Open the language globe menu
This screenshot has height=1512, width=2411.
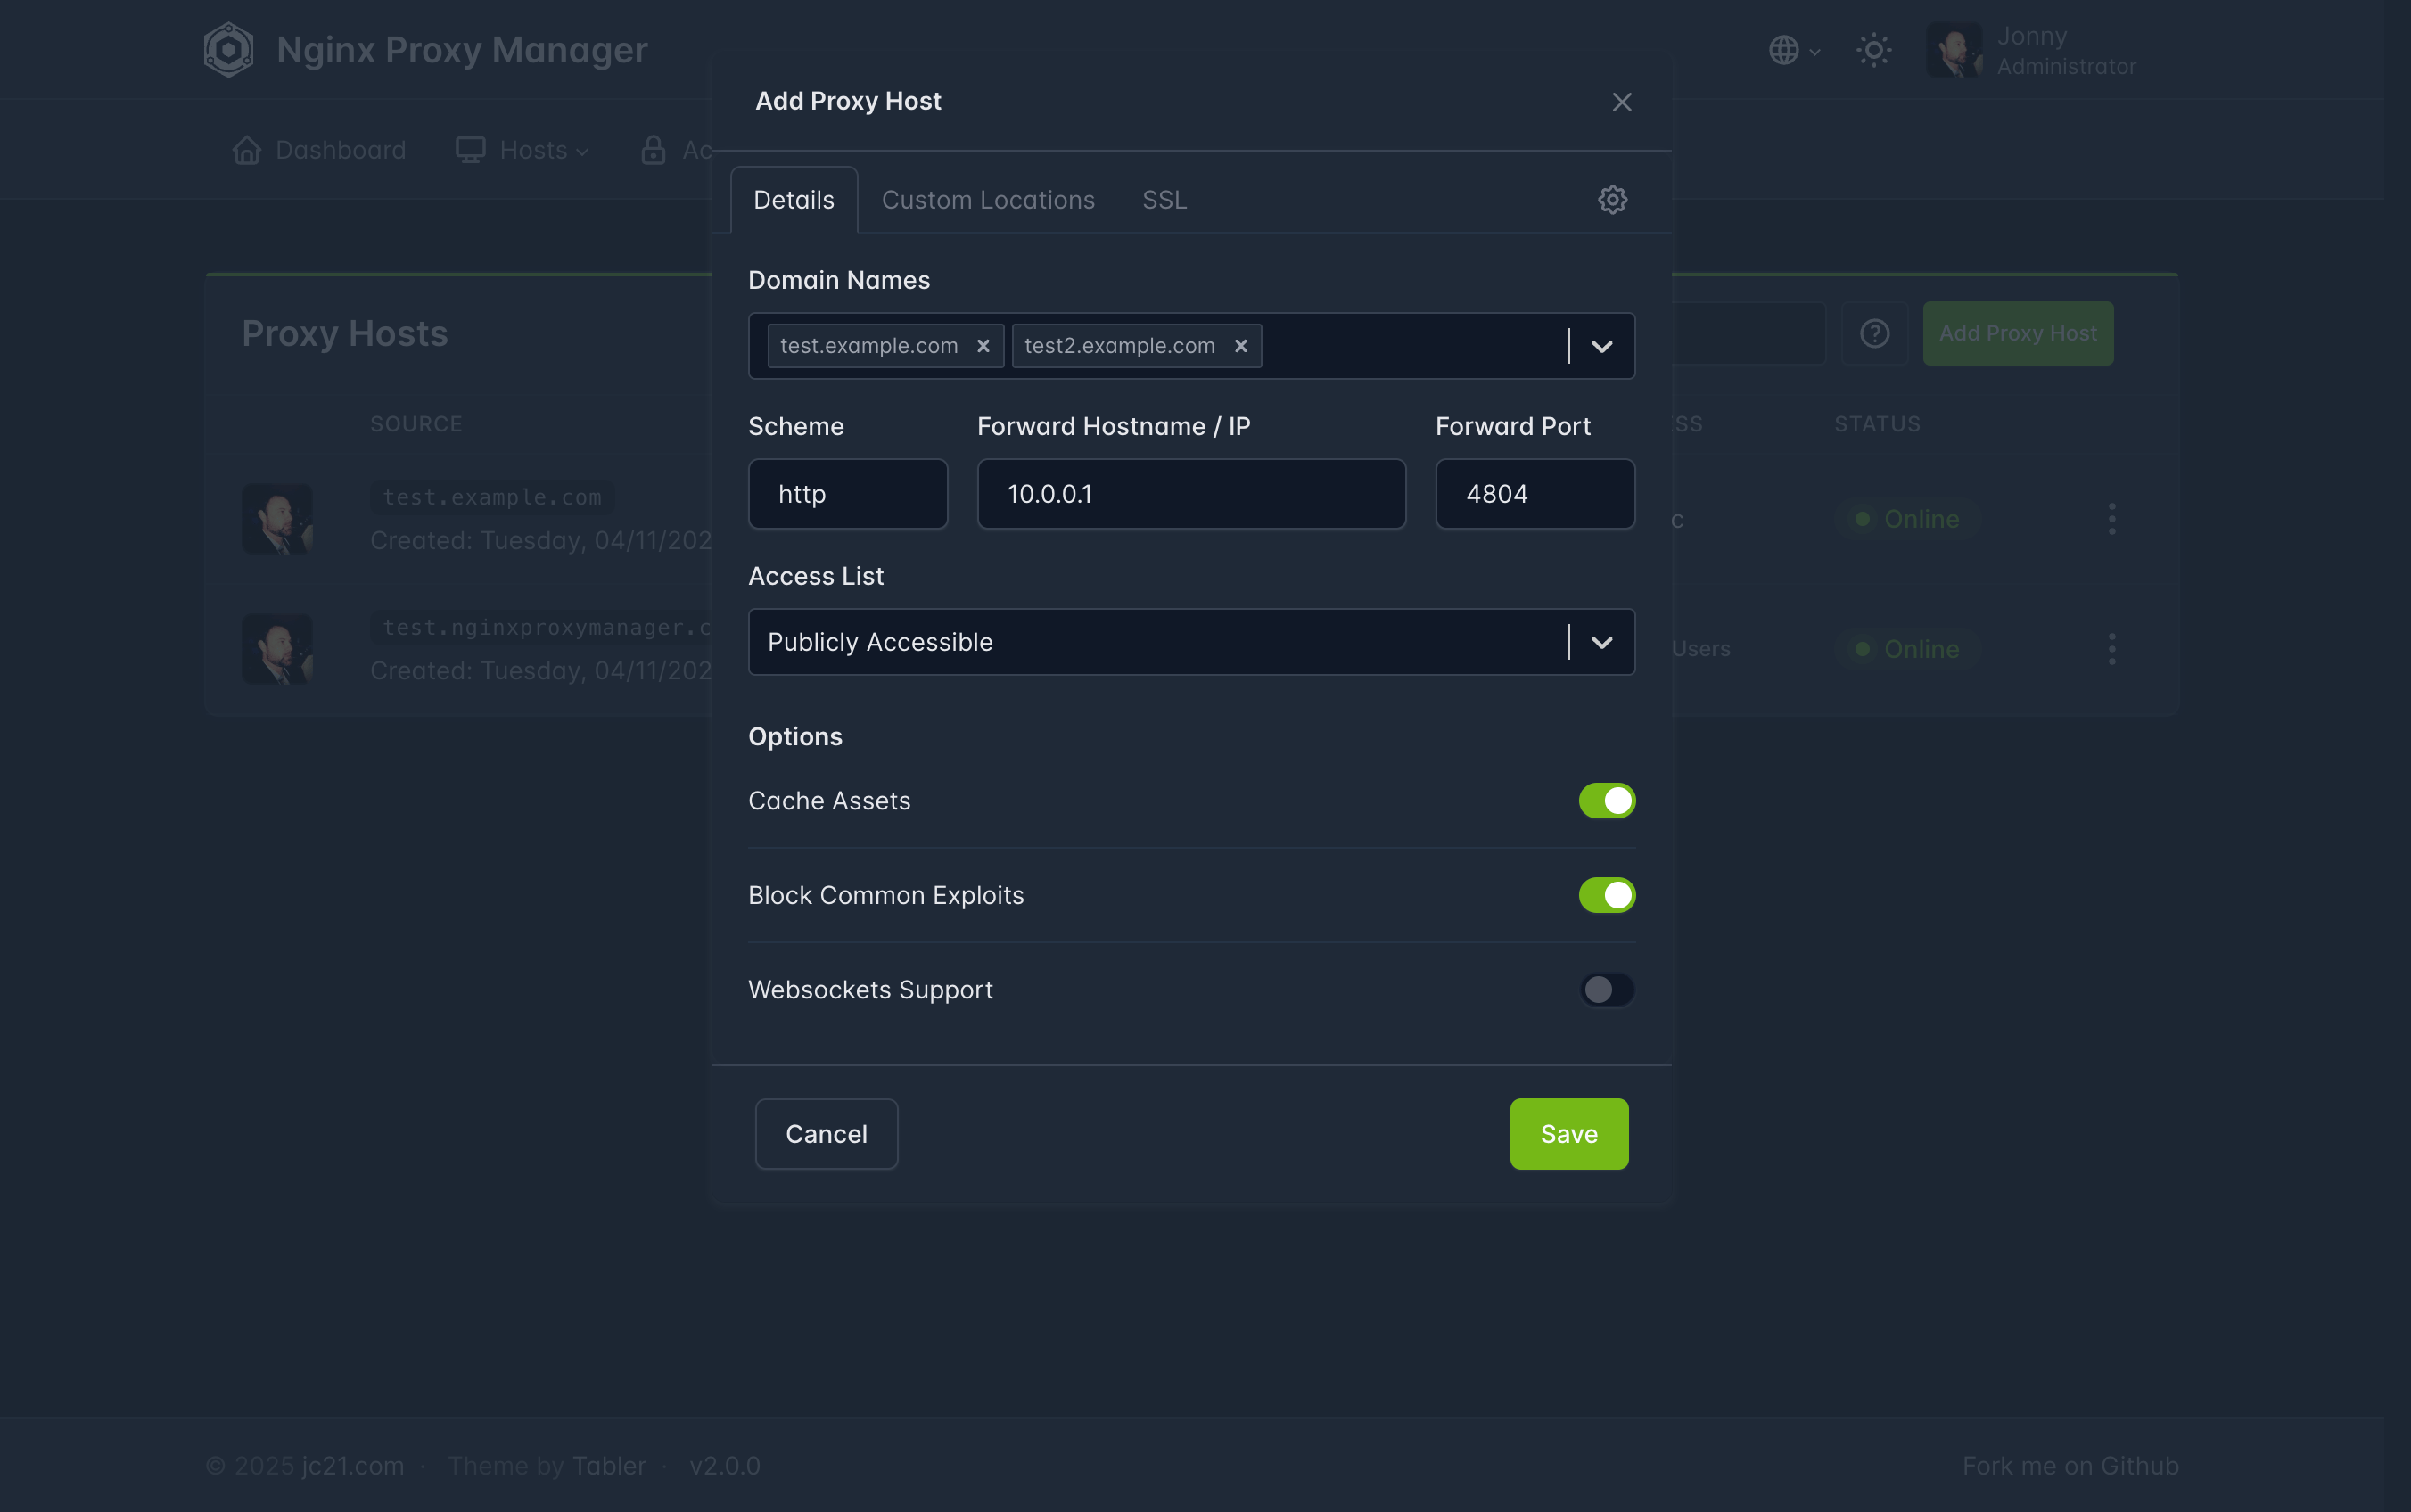pyautogui.click(x=1792, y=50)
